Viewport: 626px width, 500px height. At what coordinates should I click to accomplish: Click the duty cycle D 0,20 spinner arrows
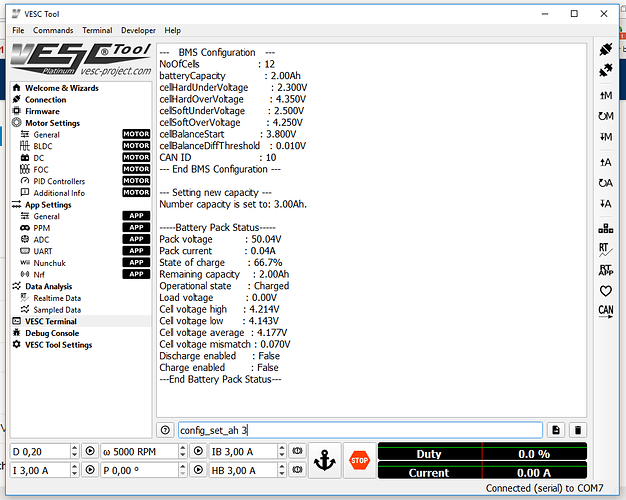71,451
